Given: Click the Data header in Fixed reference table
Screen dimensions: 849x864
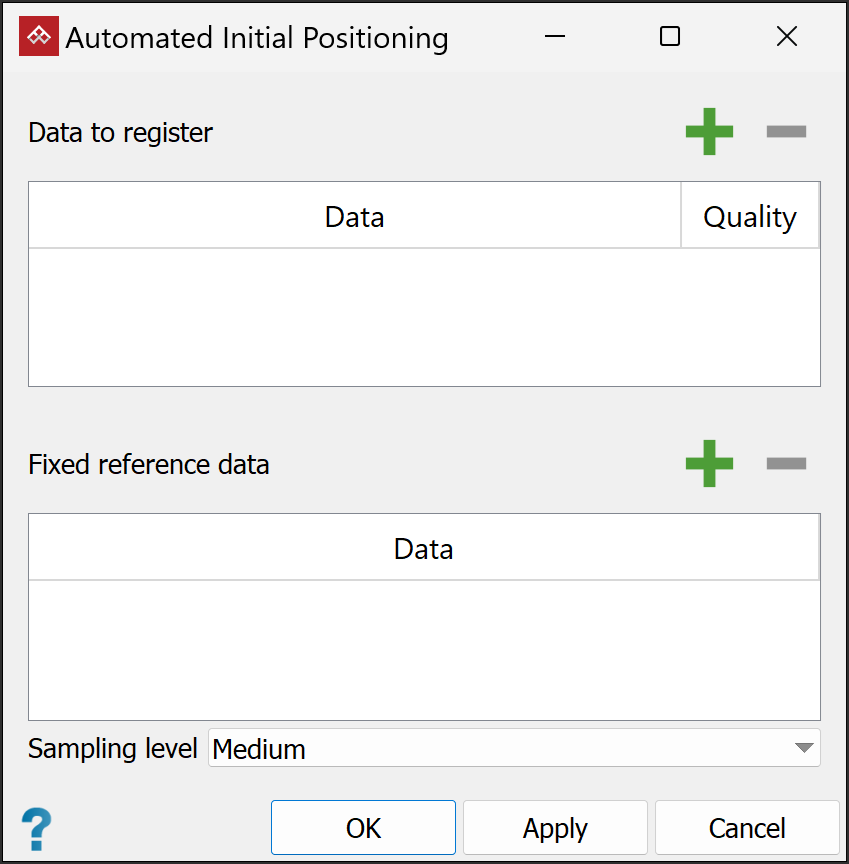Looking at the screenshot, I should [x=423, y=548].
